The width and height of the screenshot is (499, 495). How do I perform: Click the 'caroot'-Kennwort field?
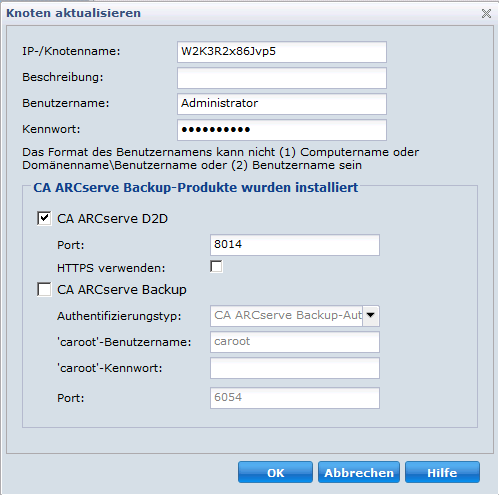(x=295, y=368)
